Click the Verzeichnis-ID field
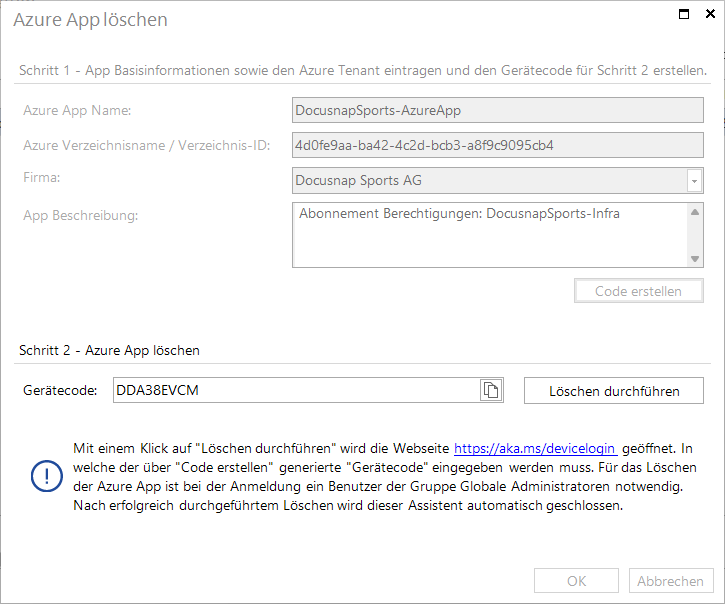Screen dimensions: 725x604 tap(498, 145)
